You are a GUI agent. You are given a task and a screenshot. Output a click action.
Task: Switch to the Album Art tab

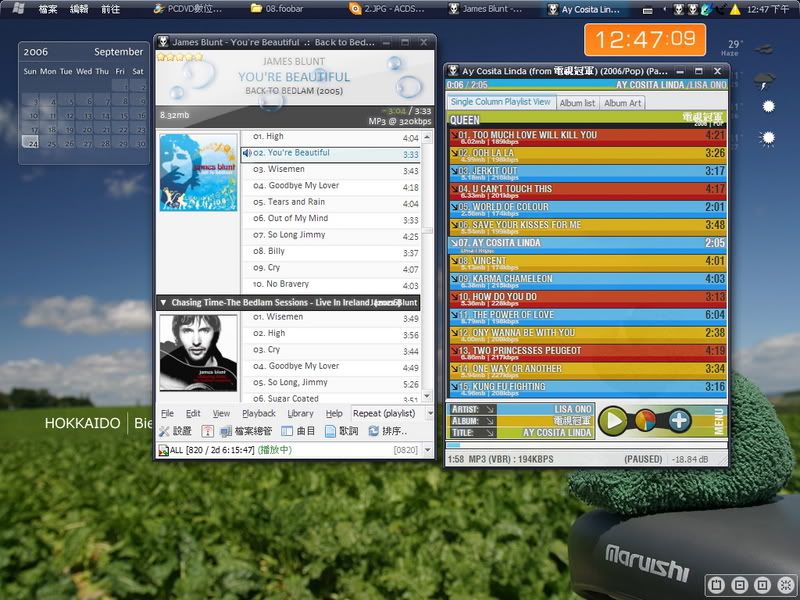click(622, 103)
